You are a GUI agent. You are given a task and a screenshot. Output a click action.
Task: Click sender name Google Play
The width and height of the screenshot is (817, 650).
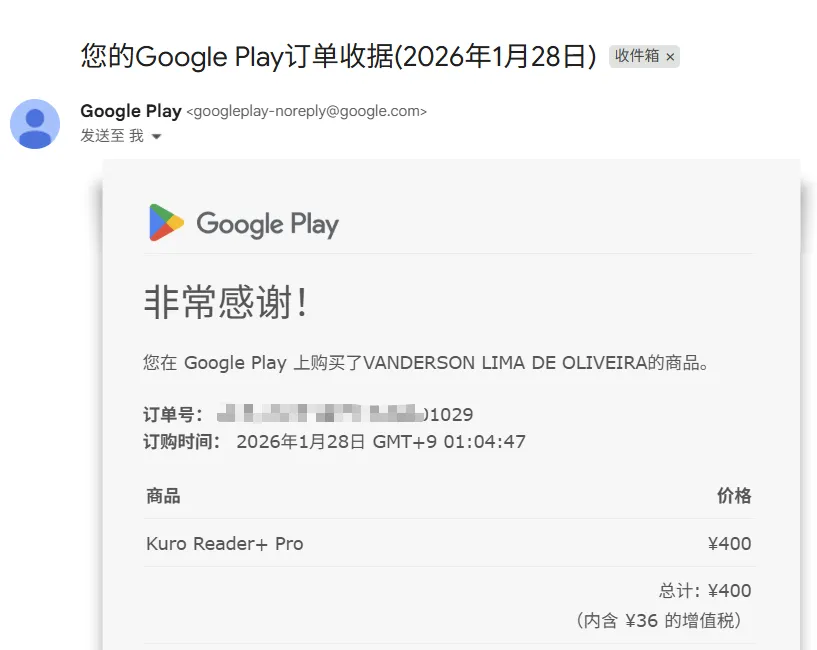click(131, 111)
